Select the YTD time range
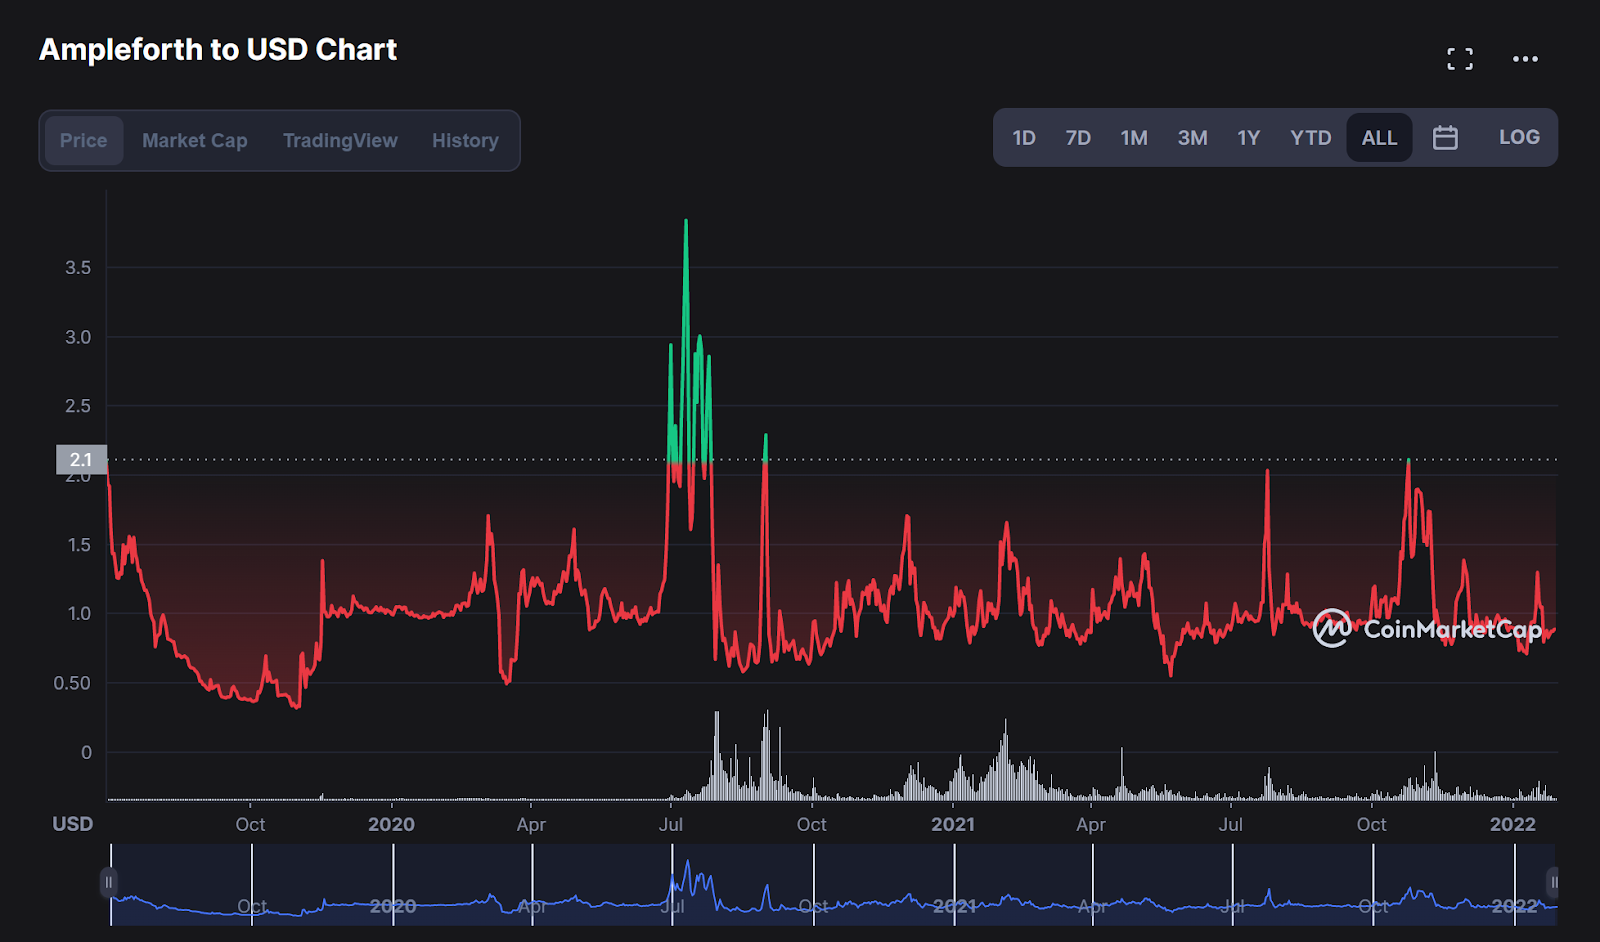Screen dimensions: 1600x942 point(1310,137)
